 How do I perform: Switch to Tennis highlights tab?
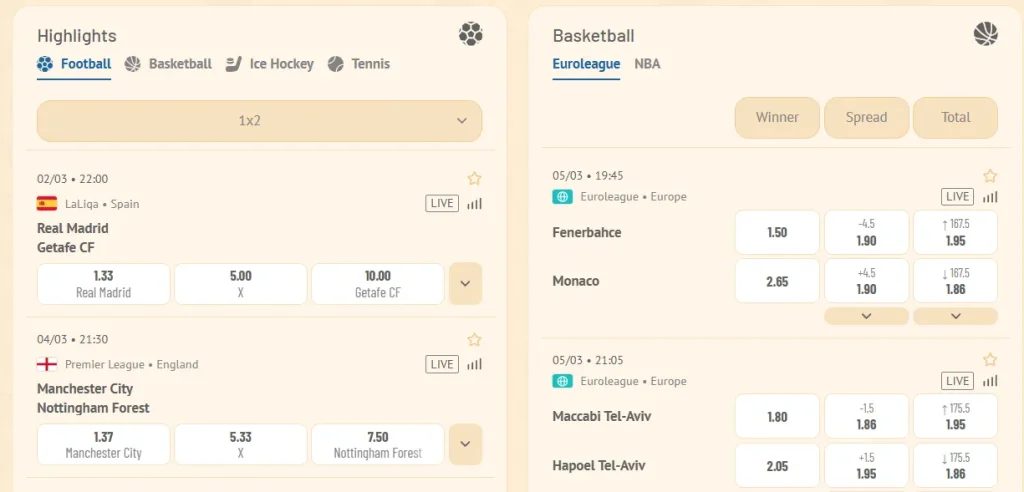359,64
